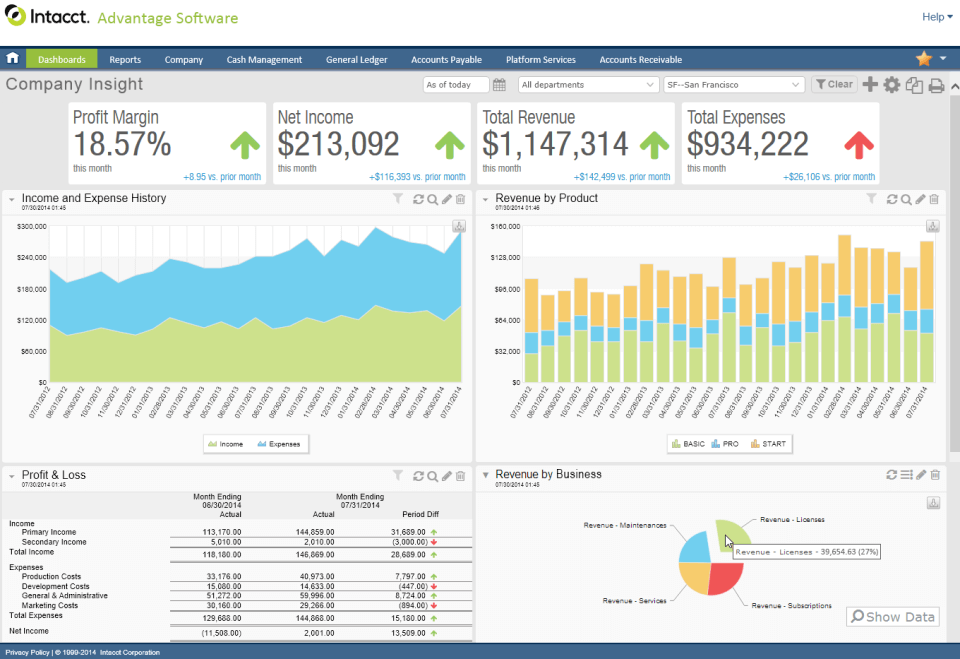Open the magnifier zoom on Revenue by Product
Screen dimensions: 960x659
click(906, 199)
